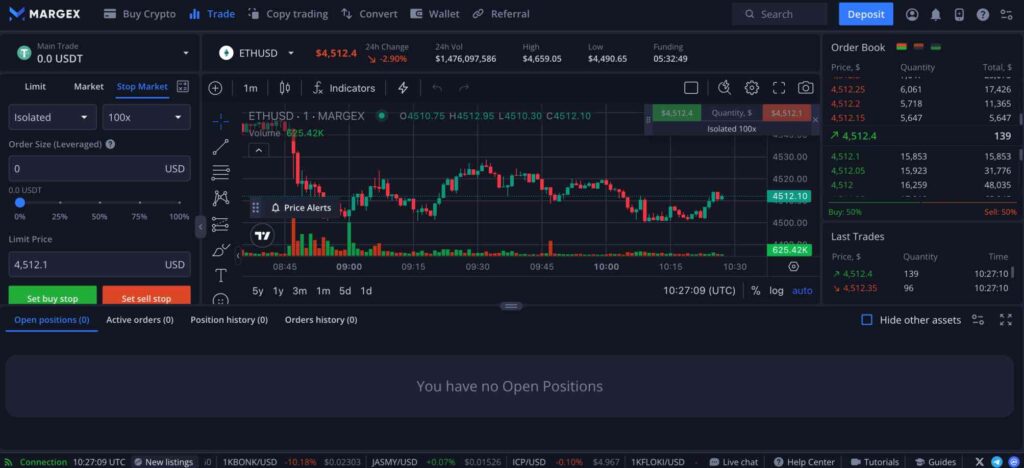
Task: Select the brush drawing tool
Action: [x=221, y=250]
